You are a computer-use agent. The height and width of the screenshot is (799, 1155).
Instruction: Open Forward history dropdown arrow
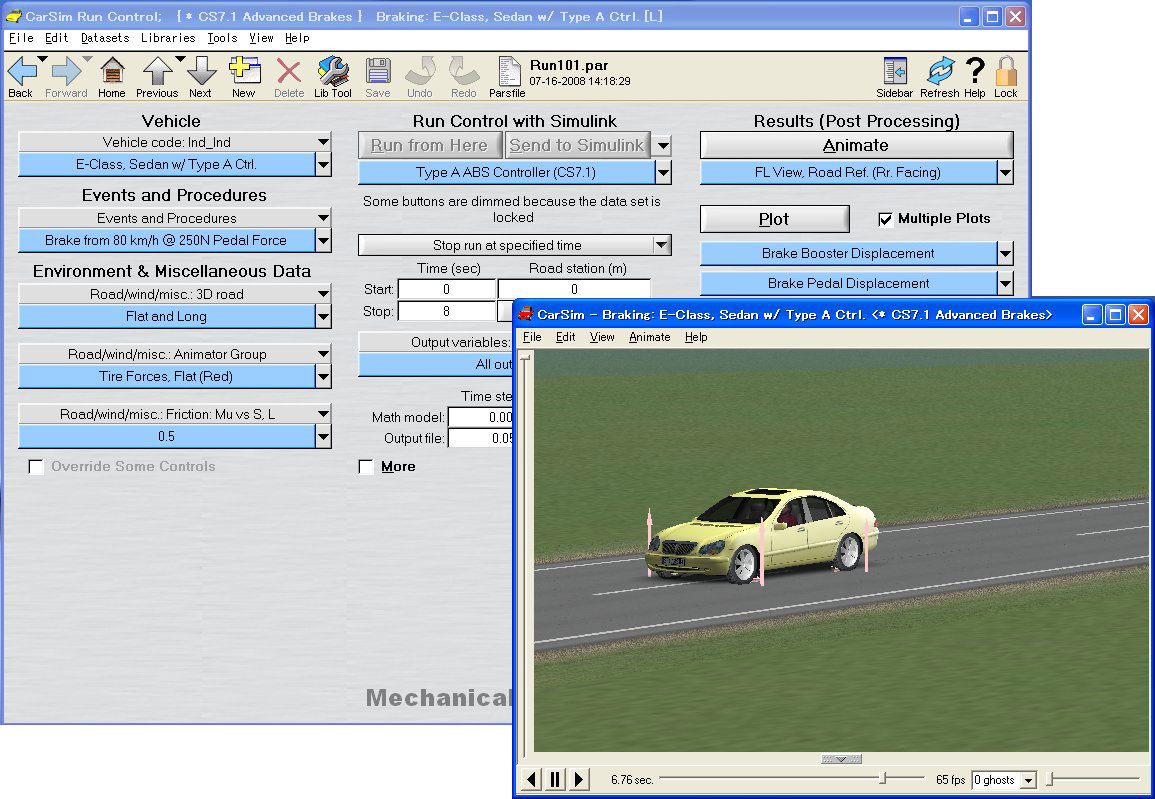87,59
